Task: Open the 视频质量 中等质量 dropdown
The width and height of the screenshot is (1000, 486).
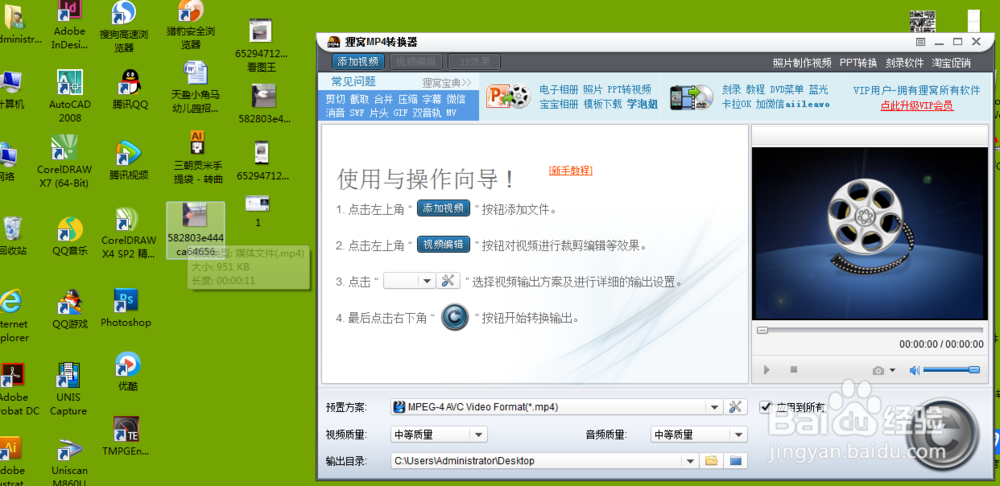Action: tap(439, 434)
